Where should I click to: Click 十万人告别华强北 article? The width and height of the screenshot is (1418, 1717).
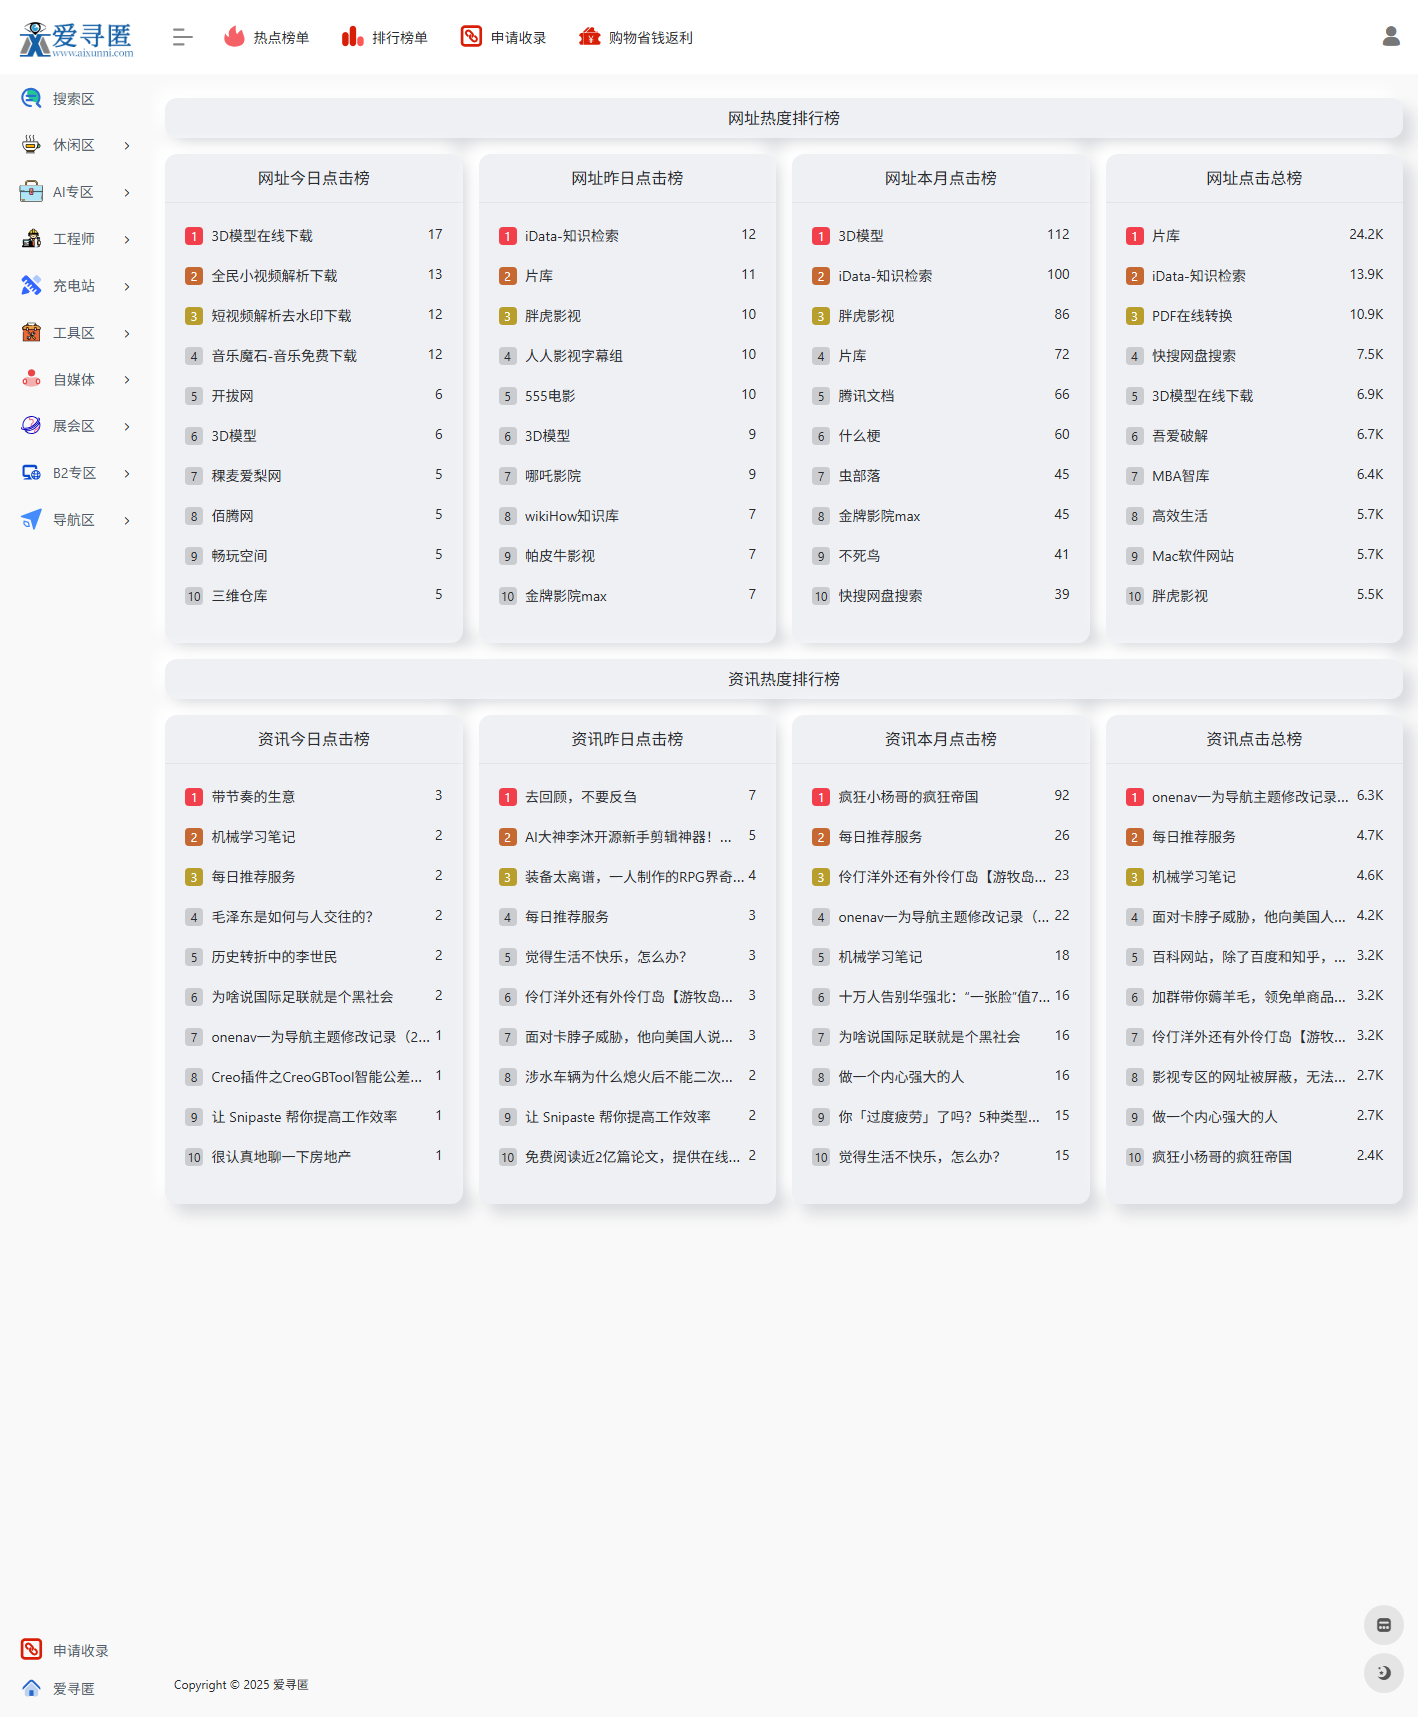coord(944,997)
